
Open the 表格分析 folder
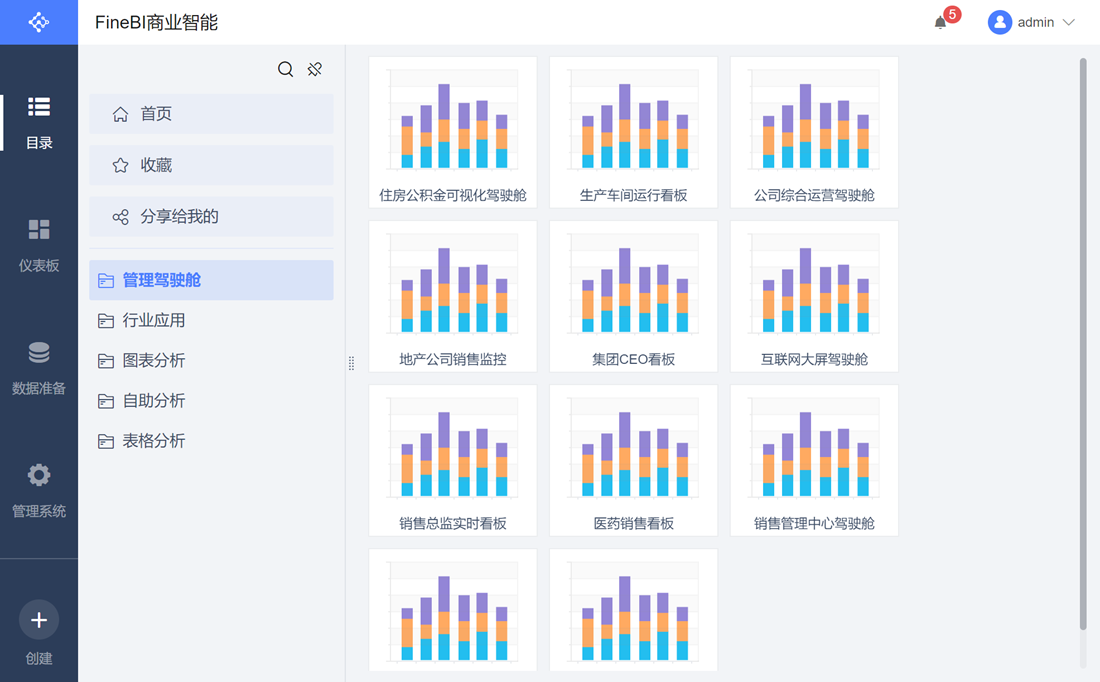[154, 441]
